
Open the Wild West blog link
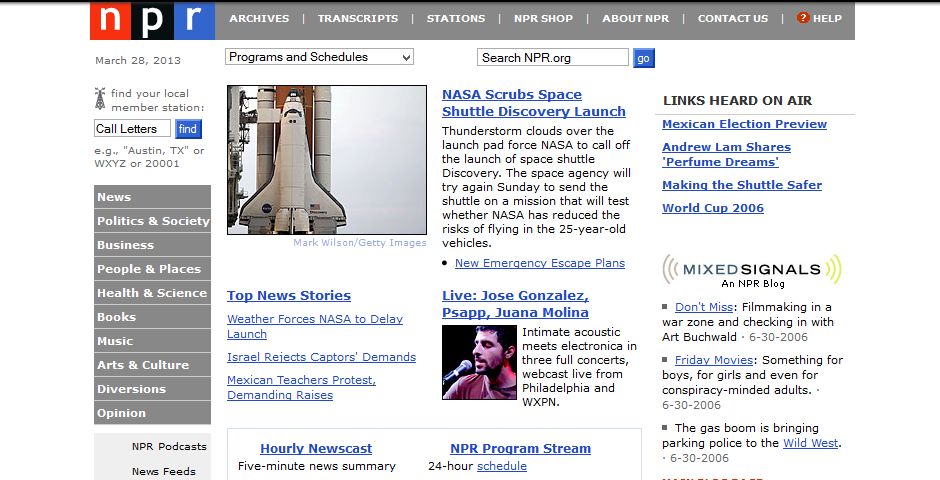(811, 443)
